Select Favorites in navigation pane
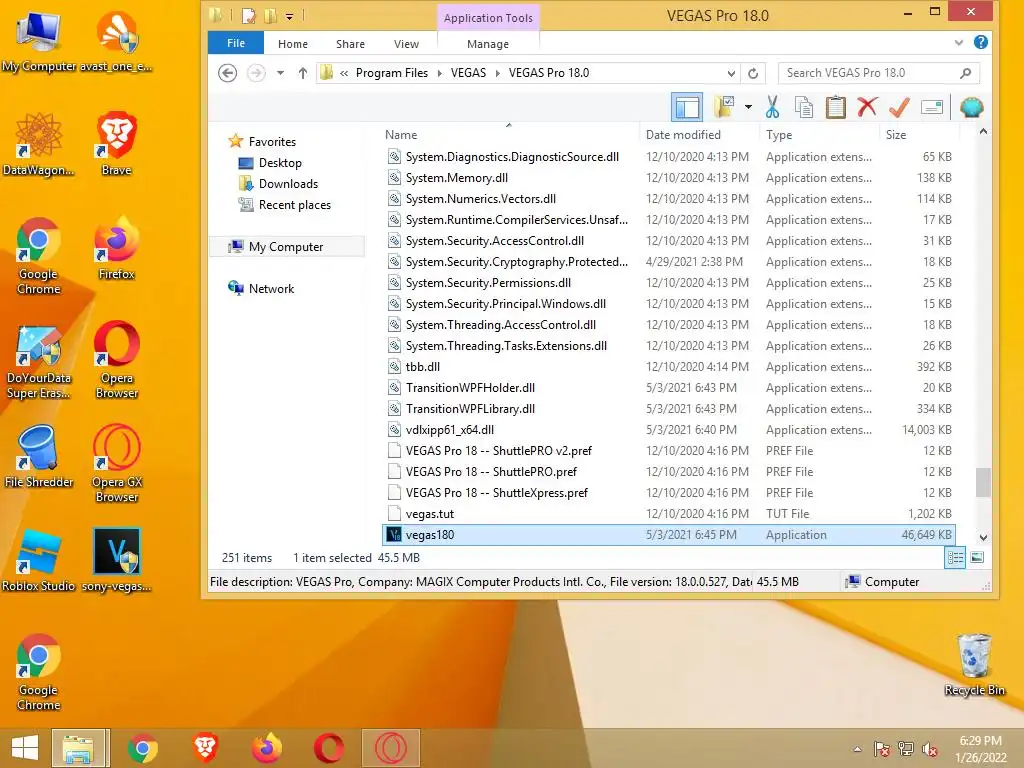Viewport: 1024px width, 768px height. point(272,142)
